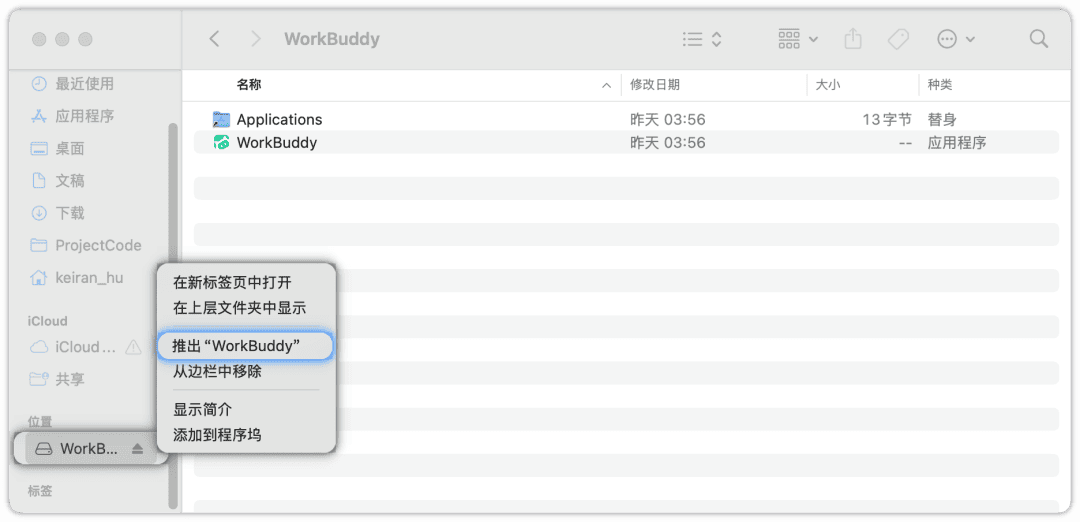Click the Search magnifier icon

point(1039,39)
